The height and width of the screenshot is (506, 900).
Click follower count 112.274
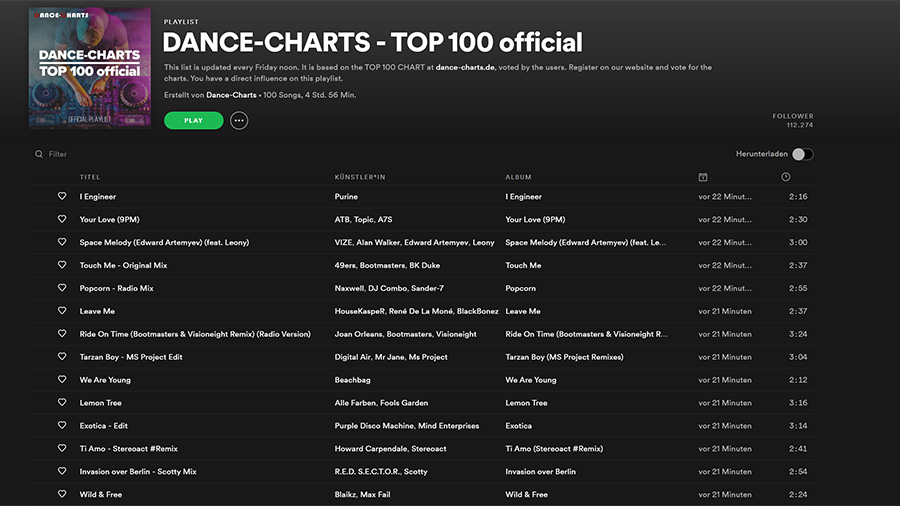pyautogui.click(x=800, y=125)
